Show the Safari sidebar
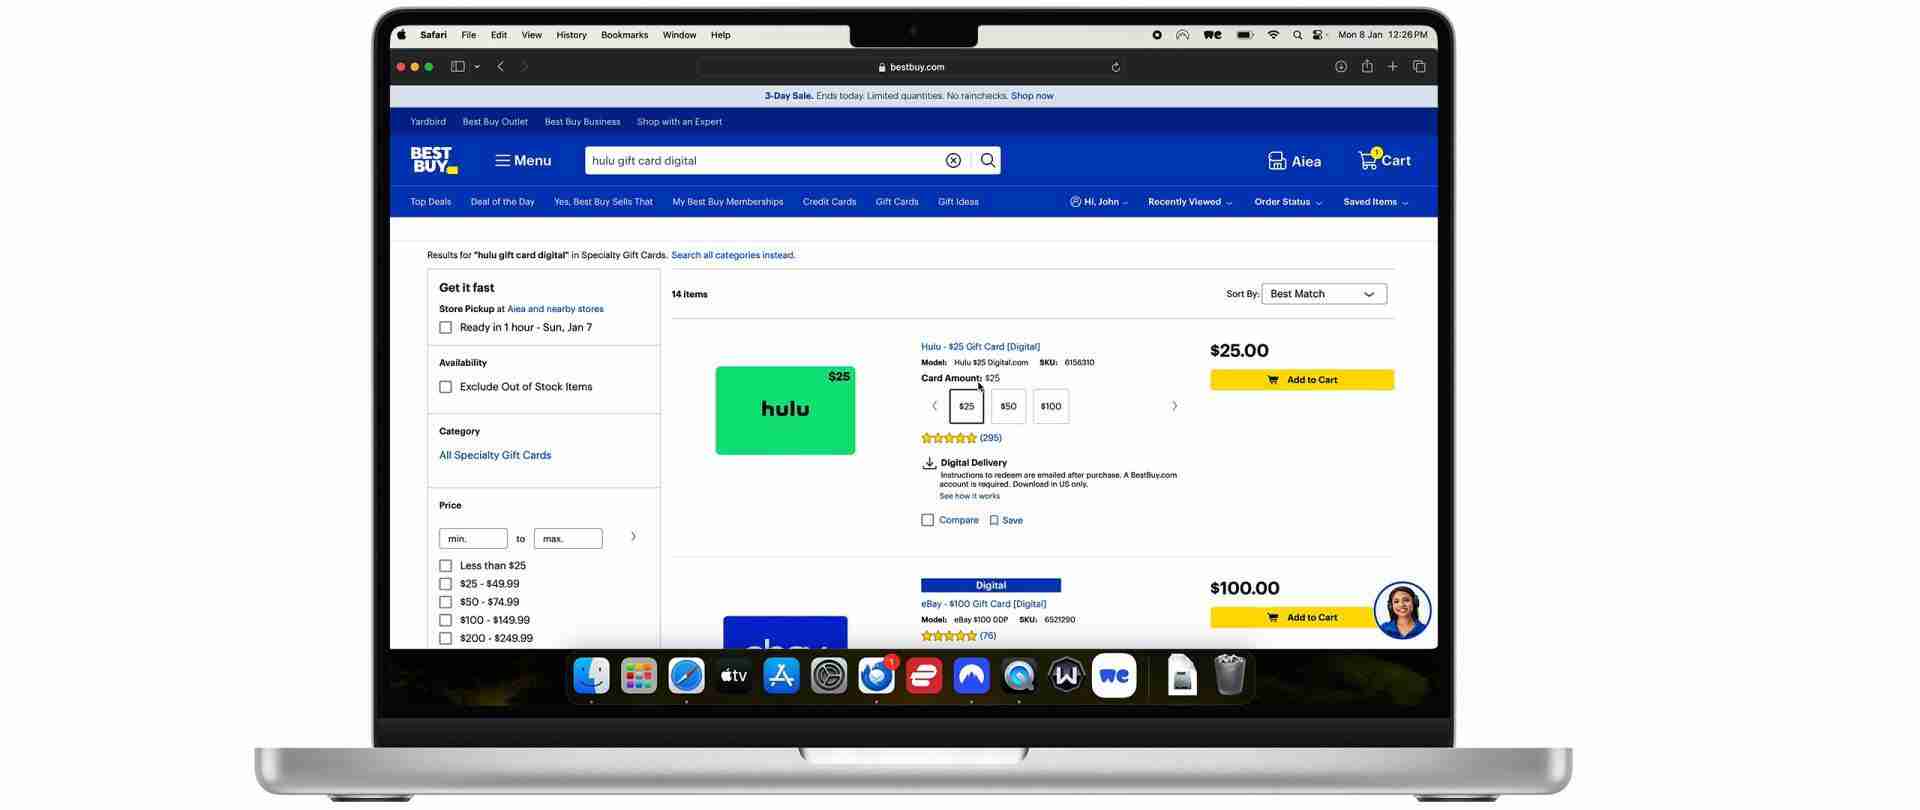This screenshot has height=810, width=1920. pos(458,67)
